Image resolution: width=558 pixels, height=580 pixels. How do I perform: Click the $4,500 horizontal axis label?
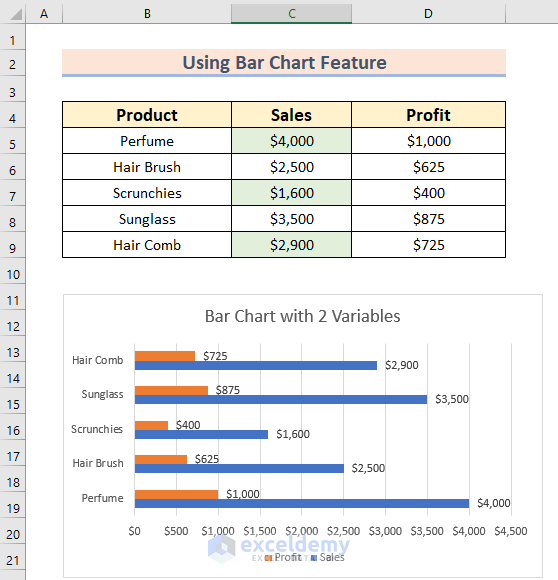click(511, 531)
